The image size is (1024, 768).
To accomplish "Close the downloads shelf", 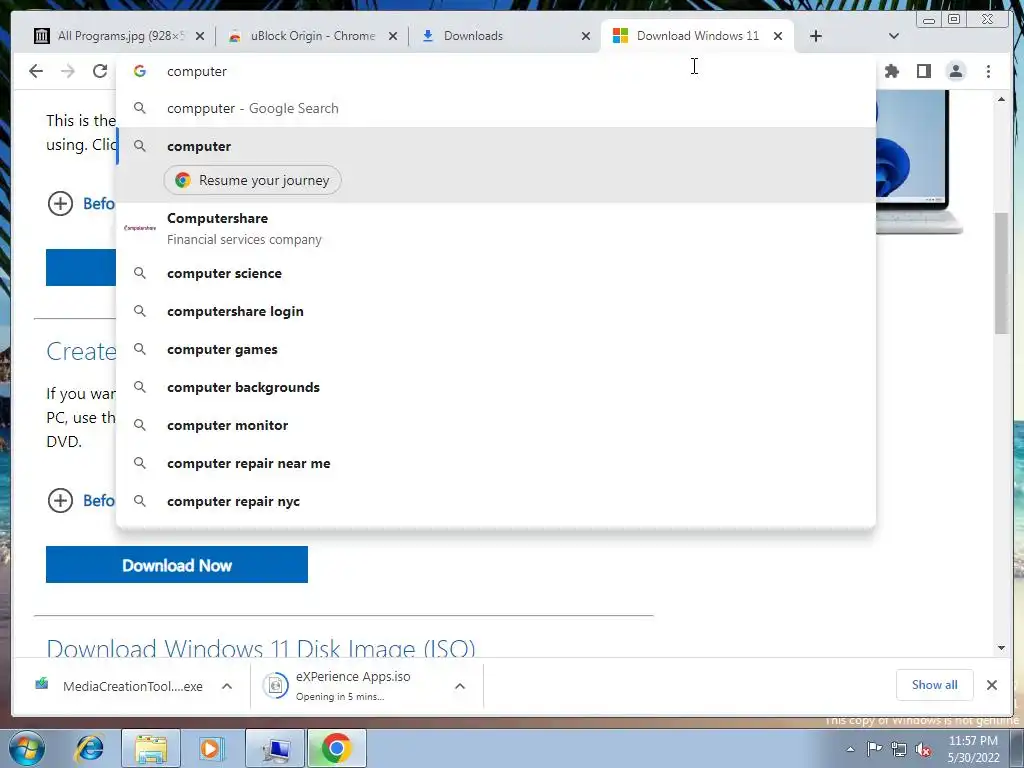I will pyautogui.click(x=991, y=685).
